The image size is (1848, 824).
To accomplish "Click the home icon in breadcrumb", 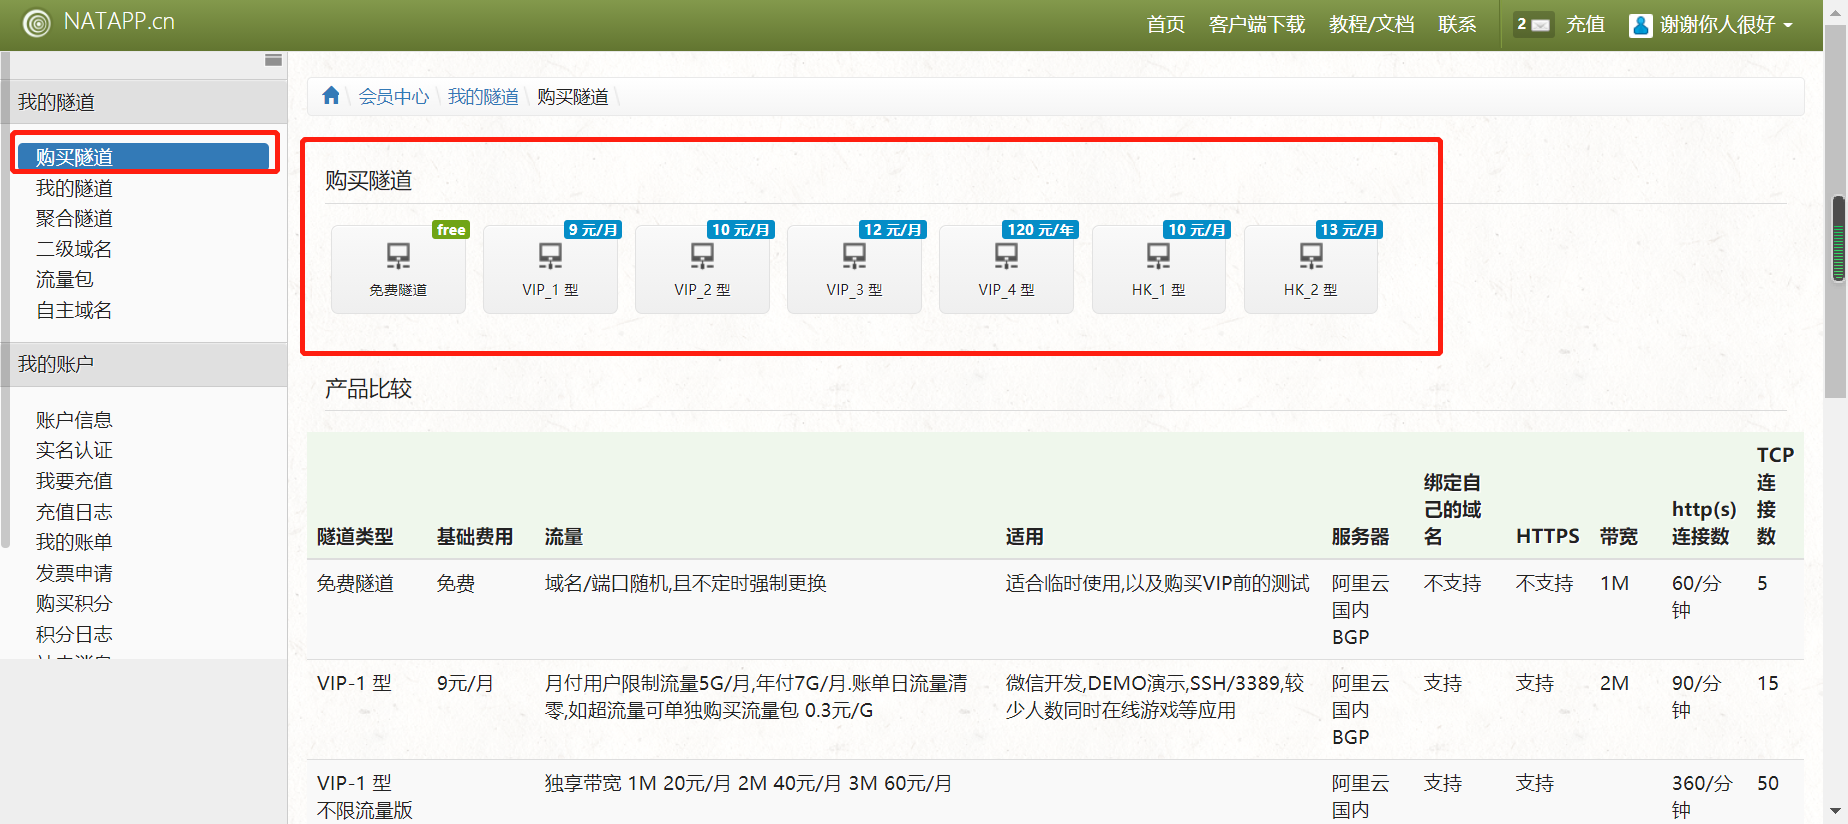I will [x=331, y=96].
